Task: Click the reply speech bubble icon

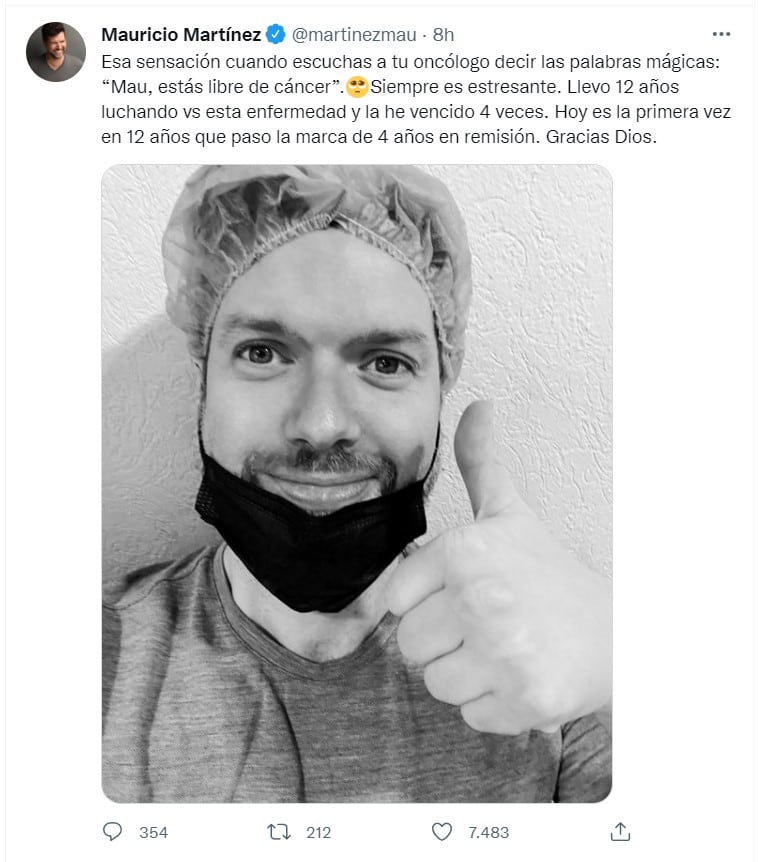Action: point(113,831)
